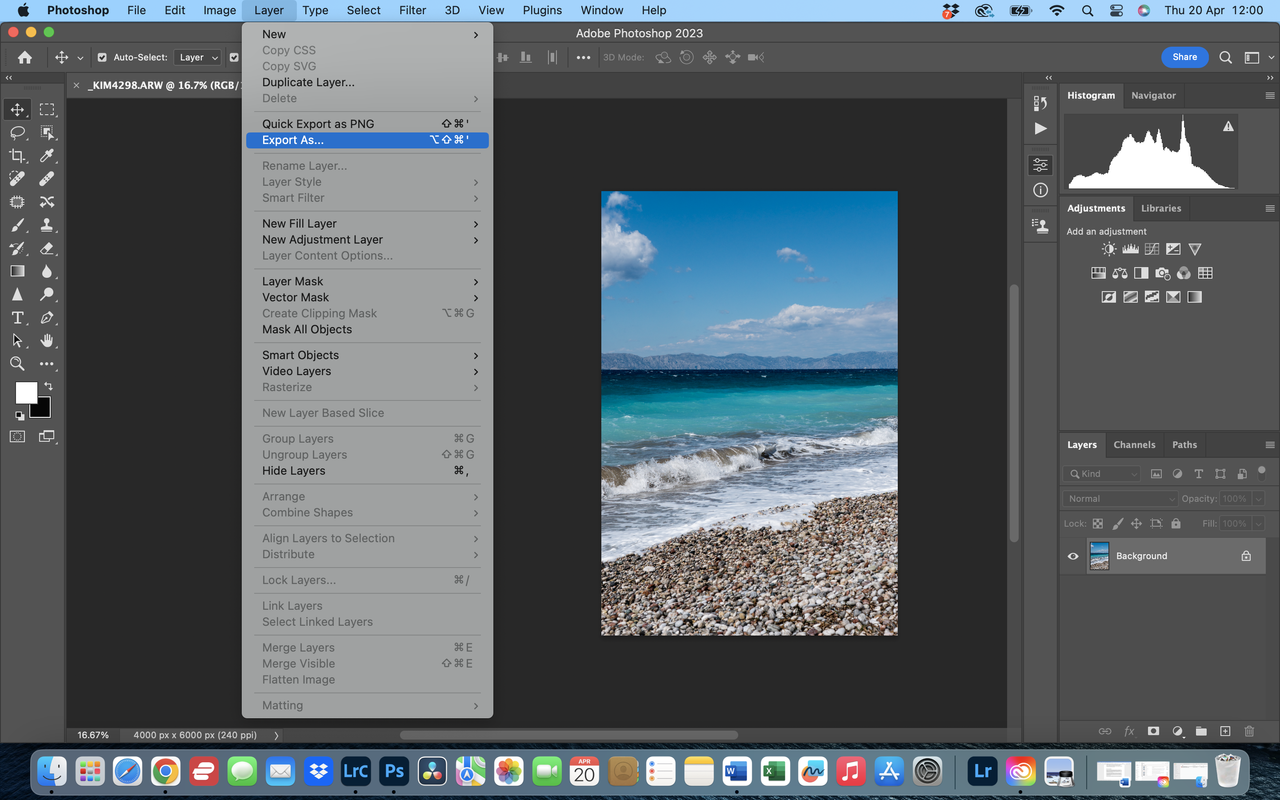Image resolution: width=1280 pixels, height=800 pixels.
Task: Select the Brush tool
Action: 17,225
